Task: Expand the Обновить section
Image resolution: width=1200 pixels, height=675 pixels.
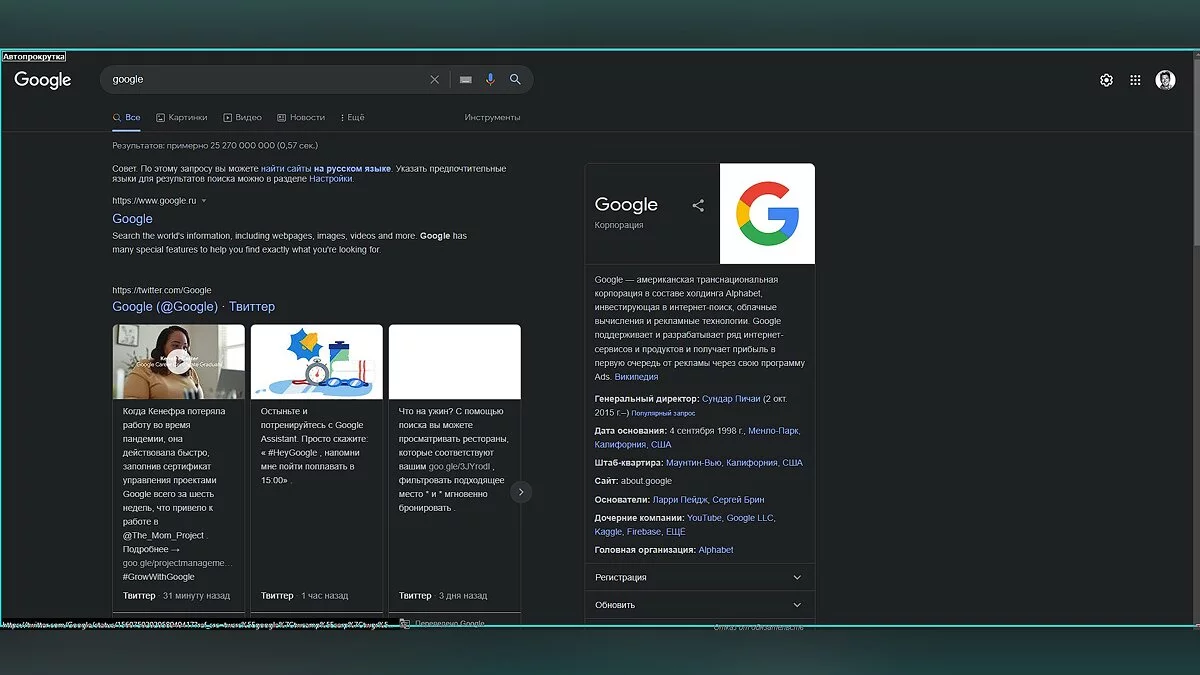Action: 700,605
